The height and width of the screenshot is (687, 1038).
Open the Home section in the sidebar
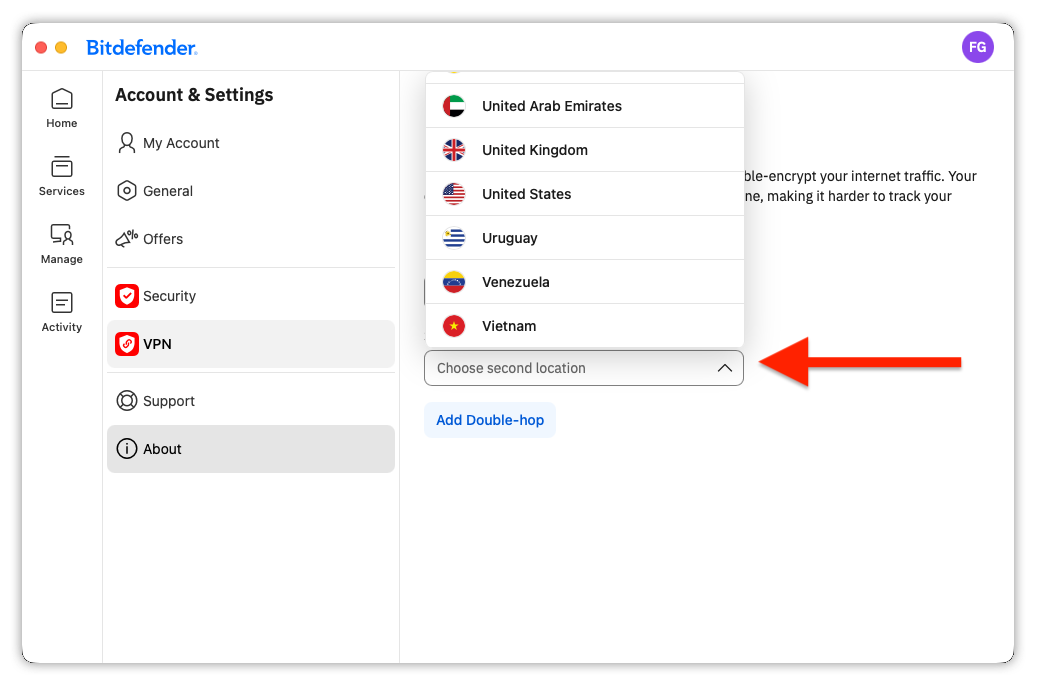[x=62, y=109]
